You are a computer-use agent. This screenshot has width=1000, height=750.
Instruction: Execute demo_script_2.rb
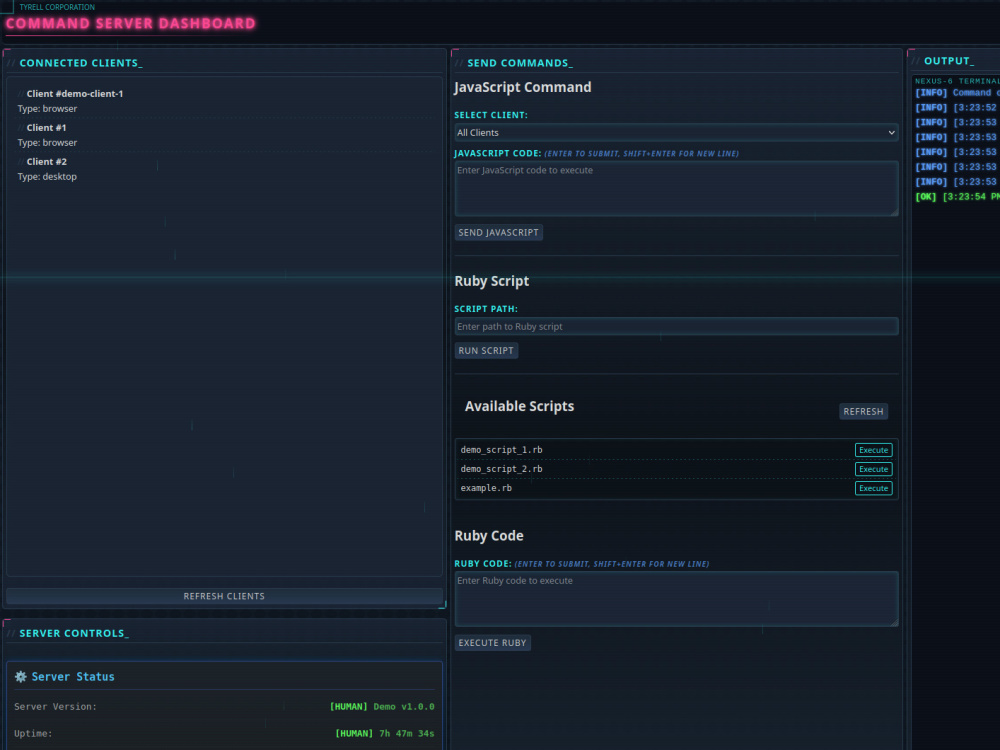(x=873, y=469)
